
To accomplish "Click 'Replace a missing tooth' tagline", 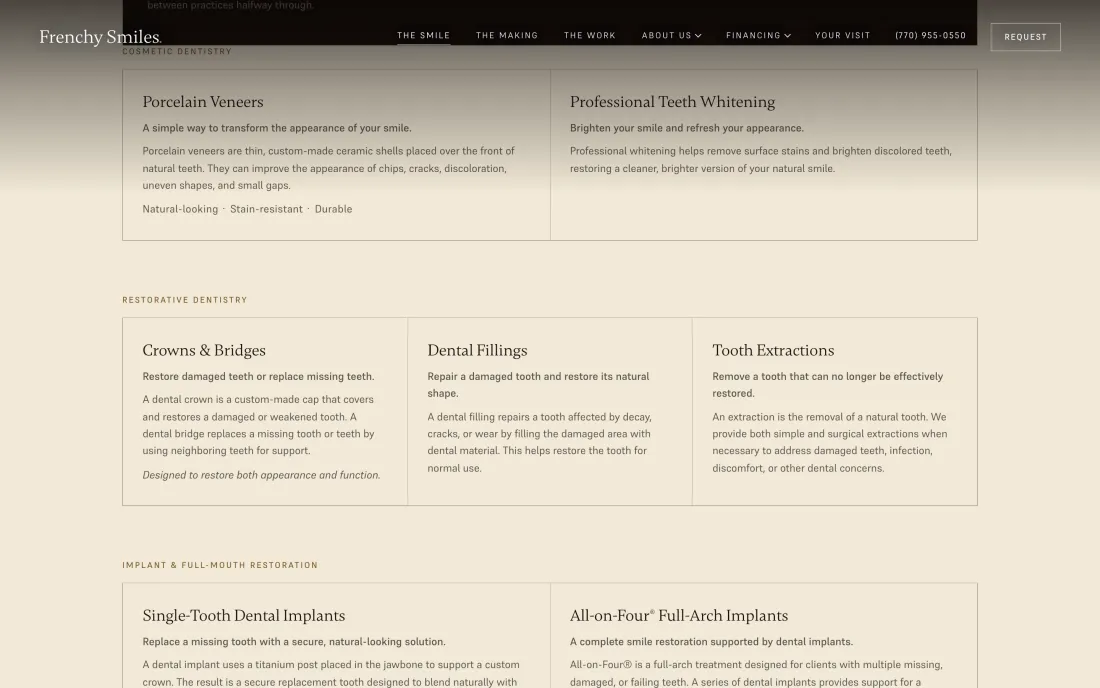I will pyautogui.click(x=294, y=642).
